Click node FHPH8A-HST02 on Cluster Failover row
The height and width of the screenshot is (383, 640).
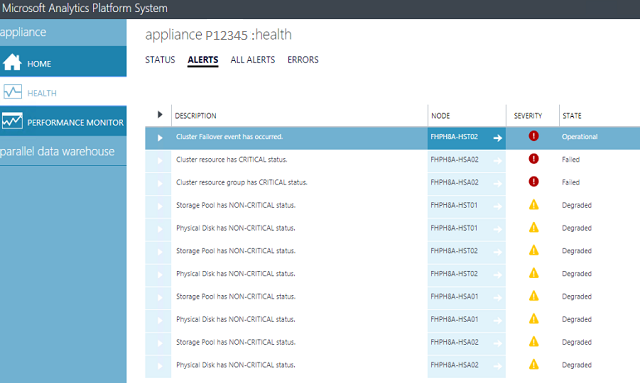(x=454, y=137)
